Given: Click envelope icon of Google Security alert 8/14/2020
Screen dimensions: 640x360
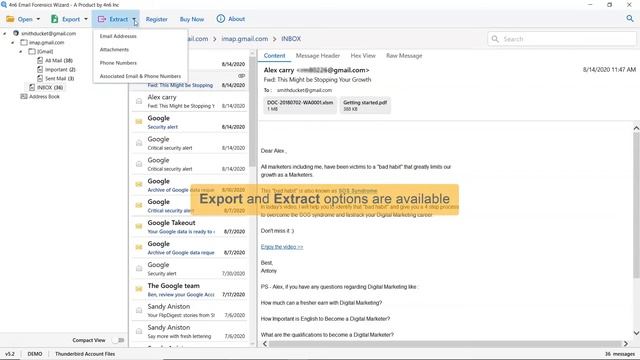Looking at the screenshot, I should 139,122.
